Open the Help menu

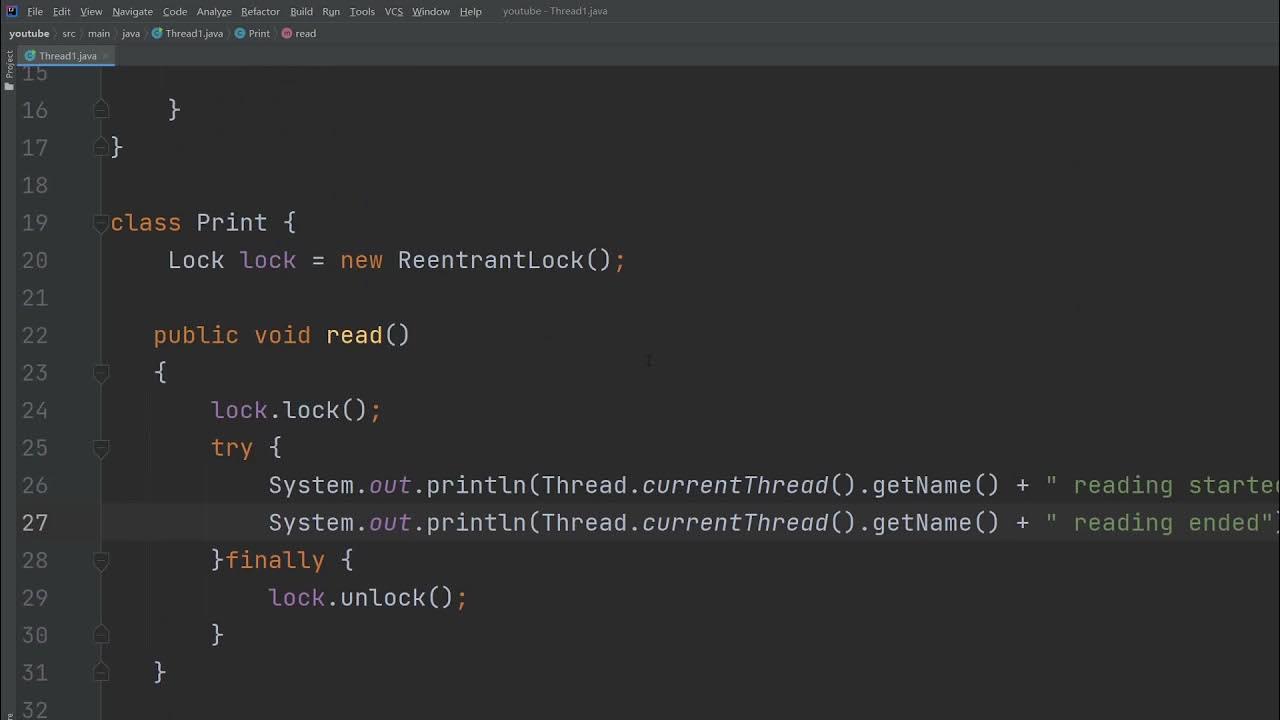click(470, 11)
